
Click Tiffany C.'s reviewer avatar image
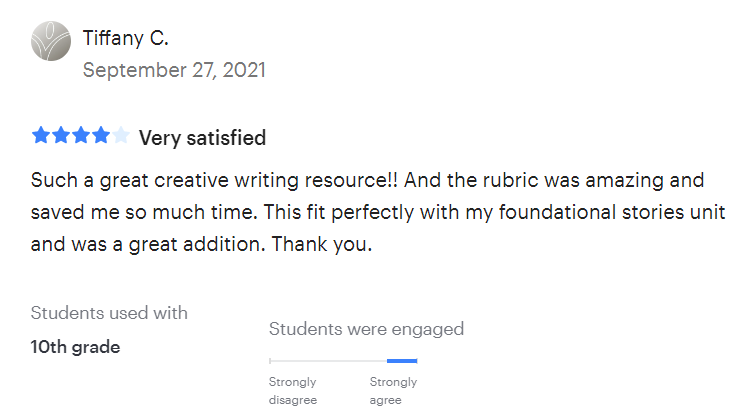pyautogui.click(x=51, y=41)
